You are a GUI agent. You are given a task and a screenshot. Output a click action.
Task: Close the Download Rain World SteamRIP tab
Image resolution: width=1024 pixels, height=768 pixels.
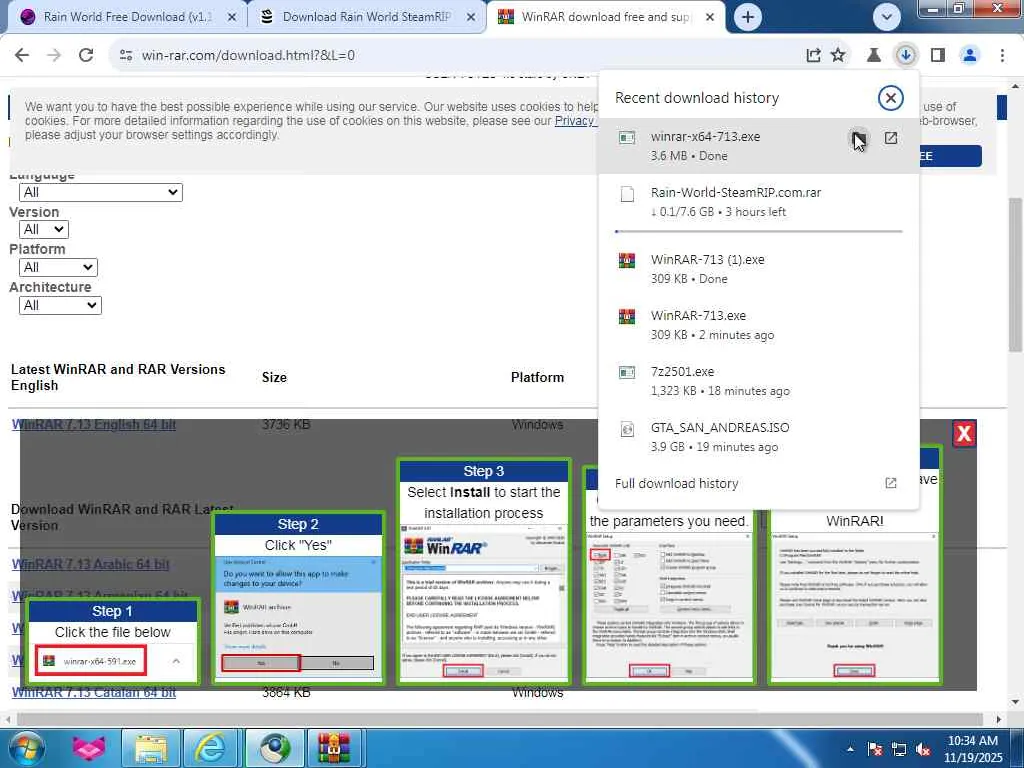click(x=471, y=18)
